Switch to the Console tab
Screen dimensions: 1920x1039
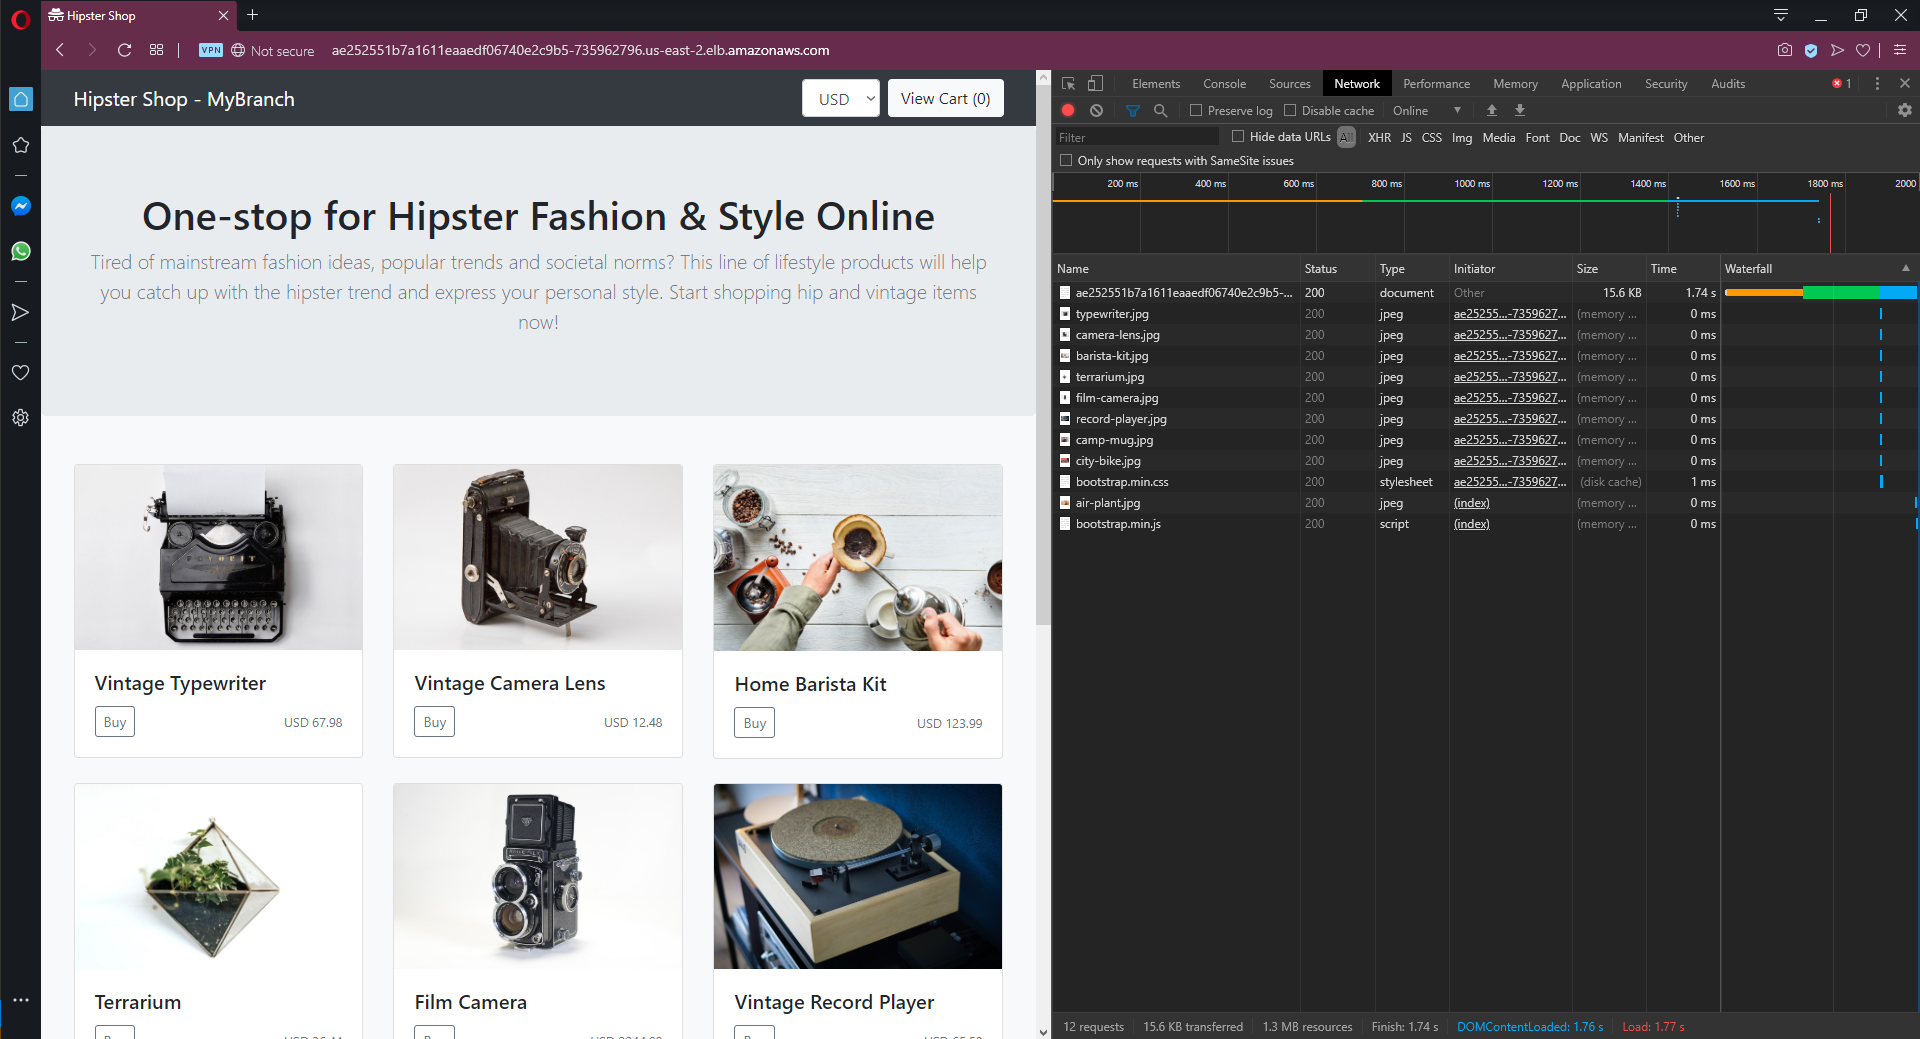pos(1224,84)
